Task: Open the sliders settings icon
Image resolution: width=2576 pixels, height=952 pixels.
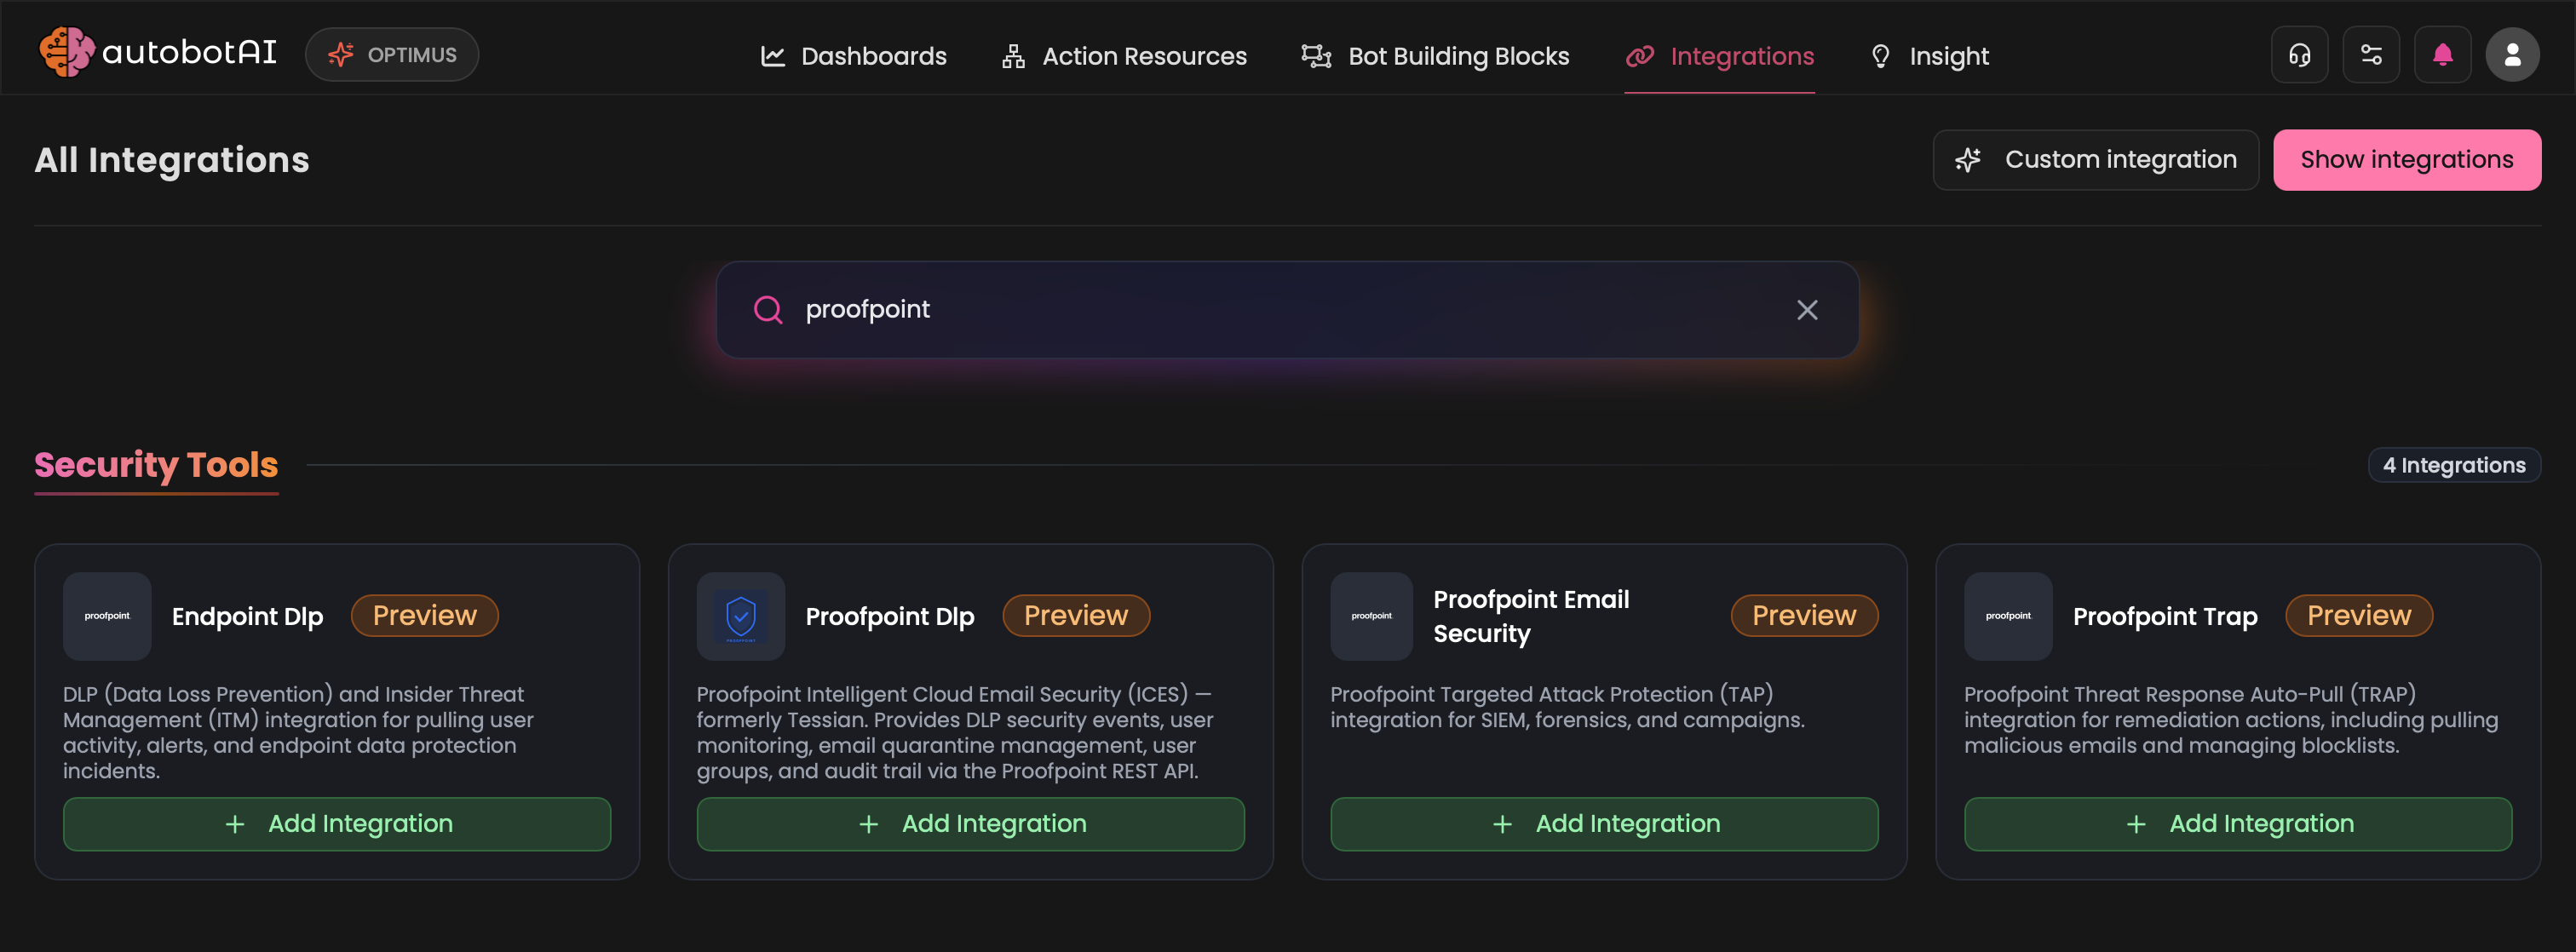Action: tap(2371, 55)
